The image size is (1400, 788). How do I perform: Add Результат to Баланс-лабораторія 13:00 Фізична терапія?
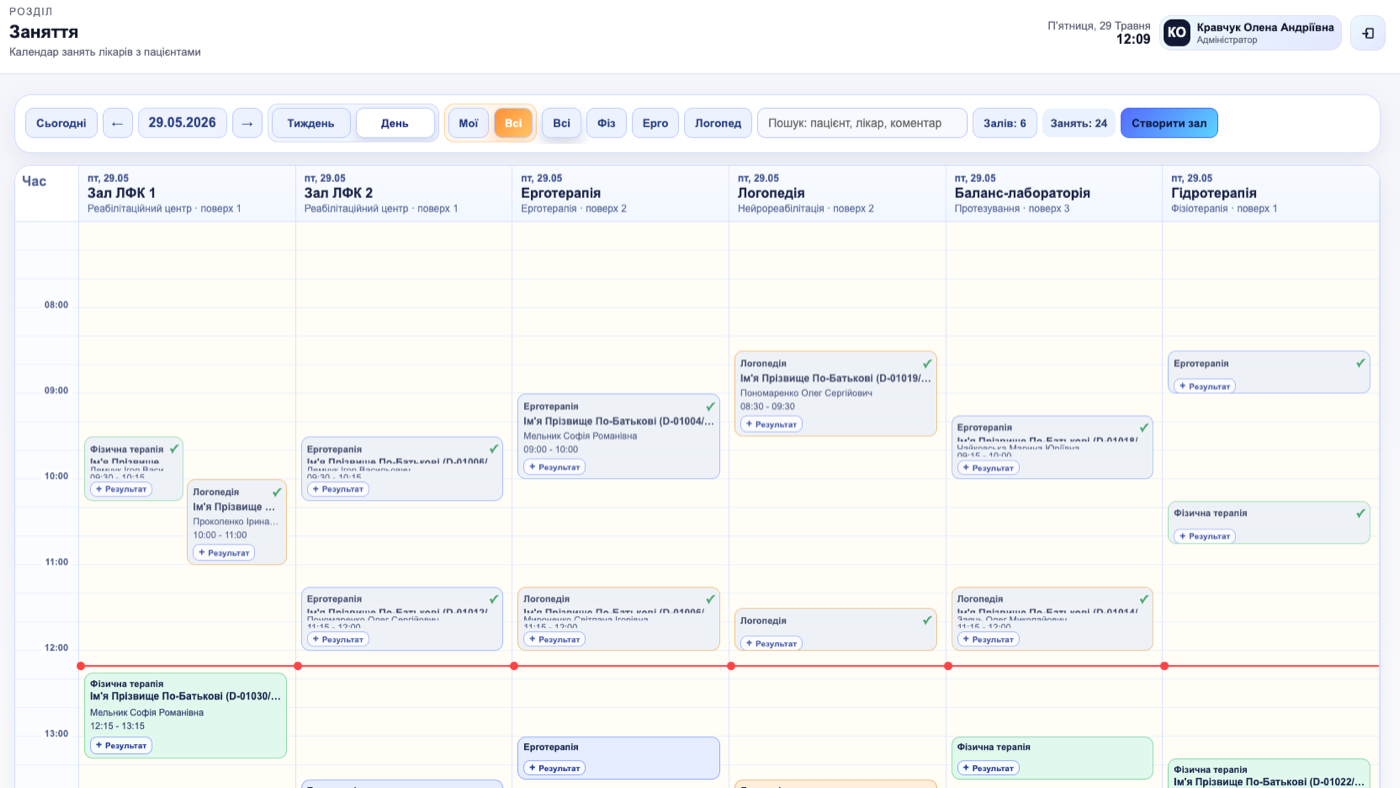coord(988,768)
